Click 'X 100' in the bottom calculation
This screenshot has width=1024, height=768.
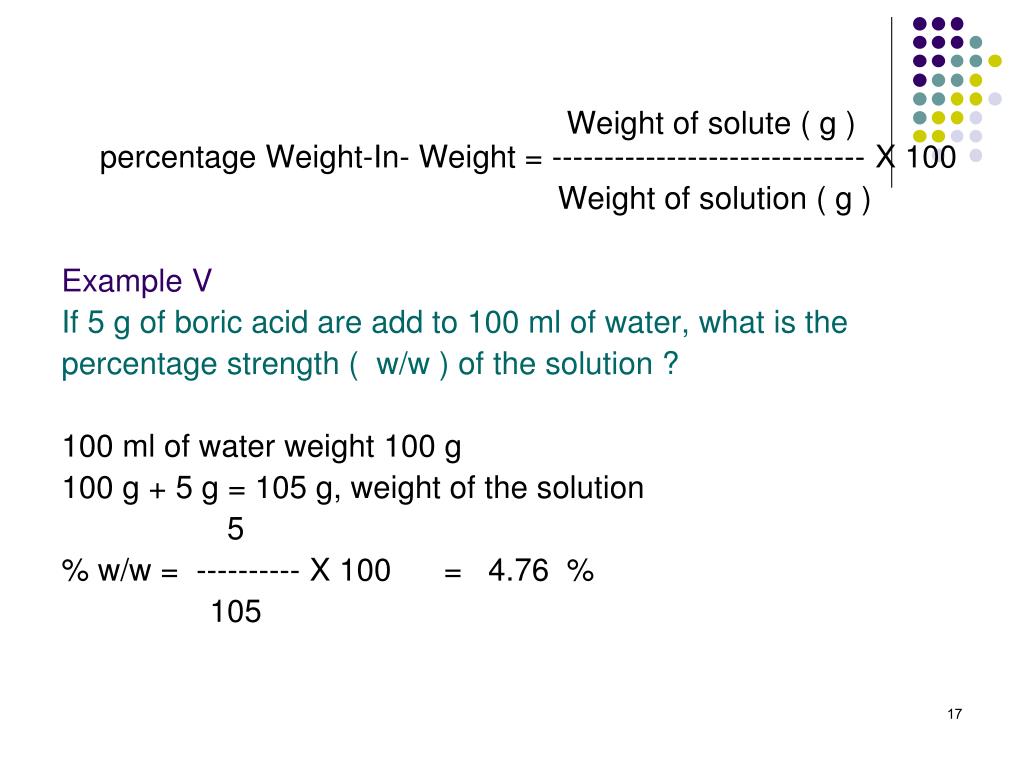coord(350,570)
